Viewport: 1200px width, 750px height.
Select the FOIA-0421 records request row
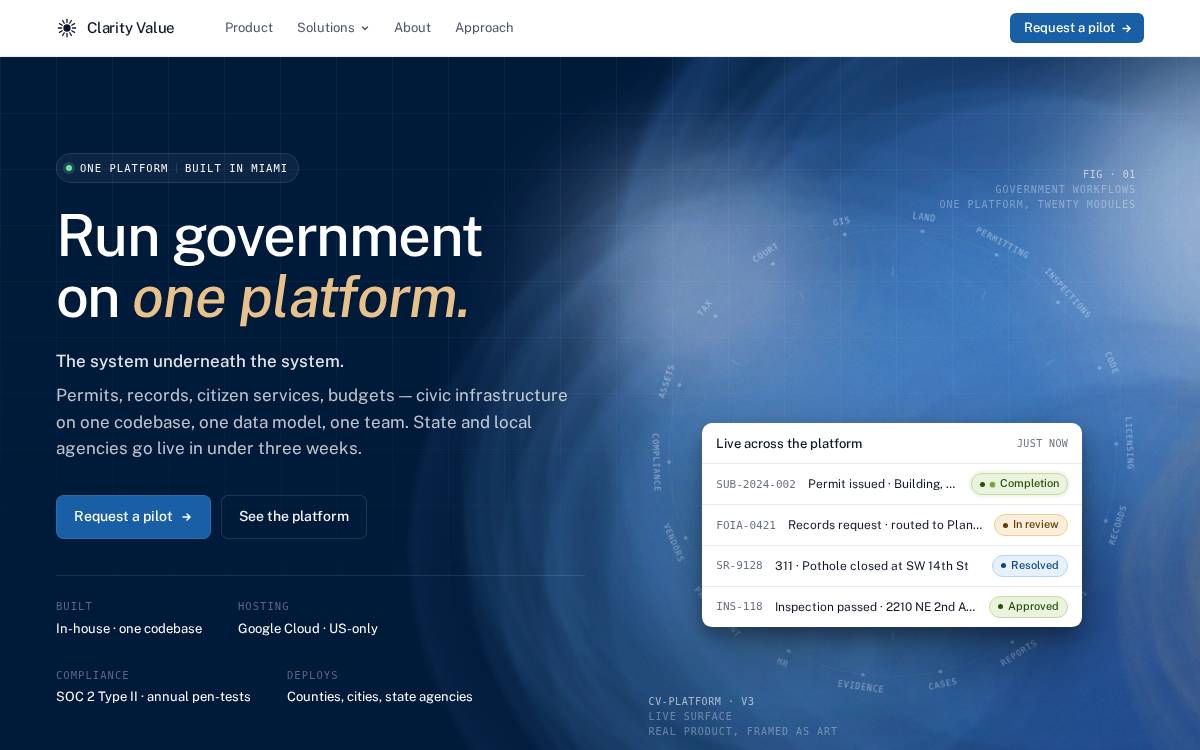click(x=892, y=525)
